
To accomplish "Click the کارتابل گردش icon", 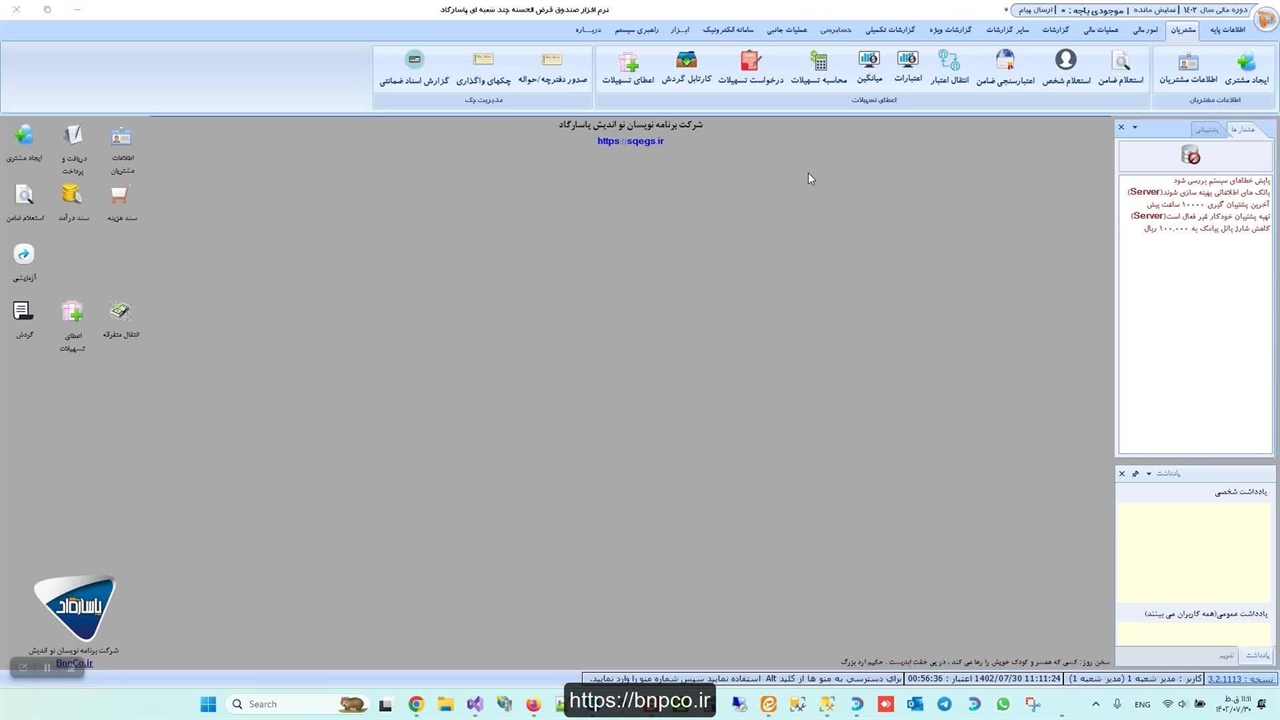I will pyautogui.click(x=686, y=67).
